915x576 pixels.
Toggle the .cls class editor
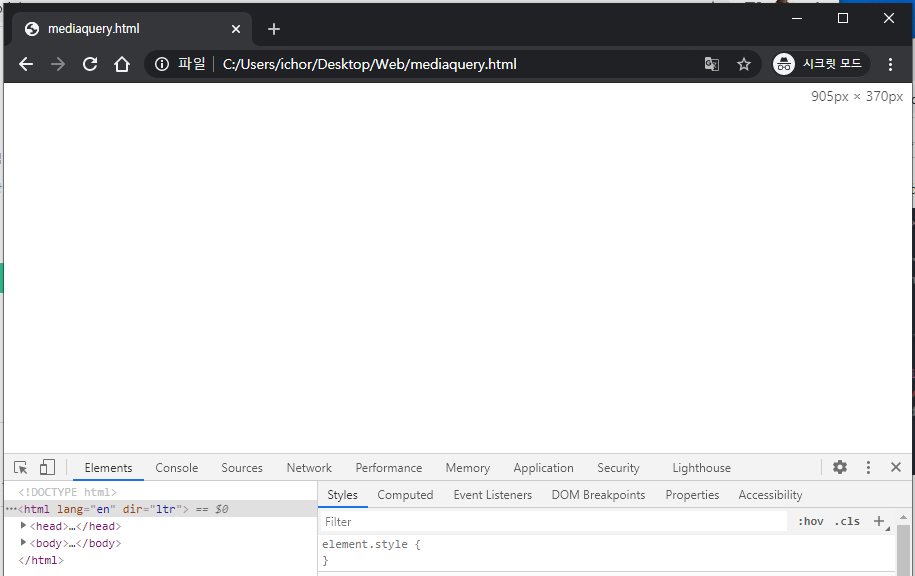847,521
